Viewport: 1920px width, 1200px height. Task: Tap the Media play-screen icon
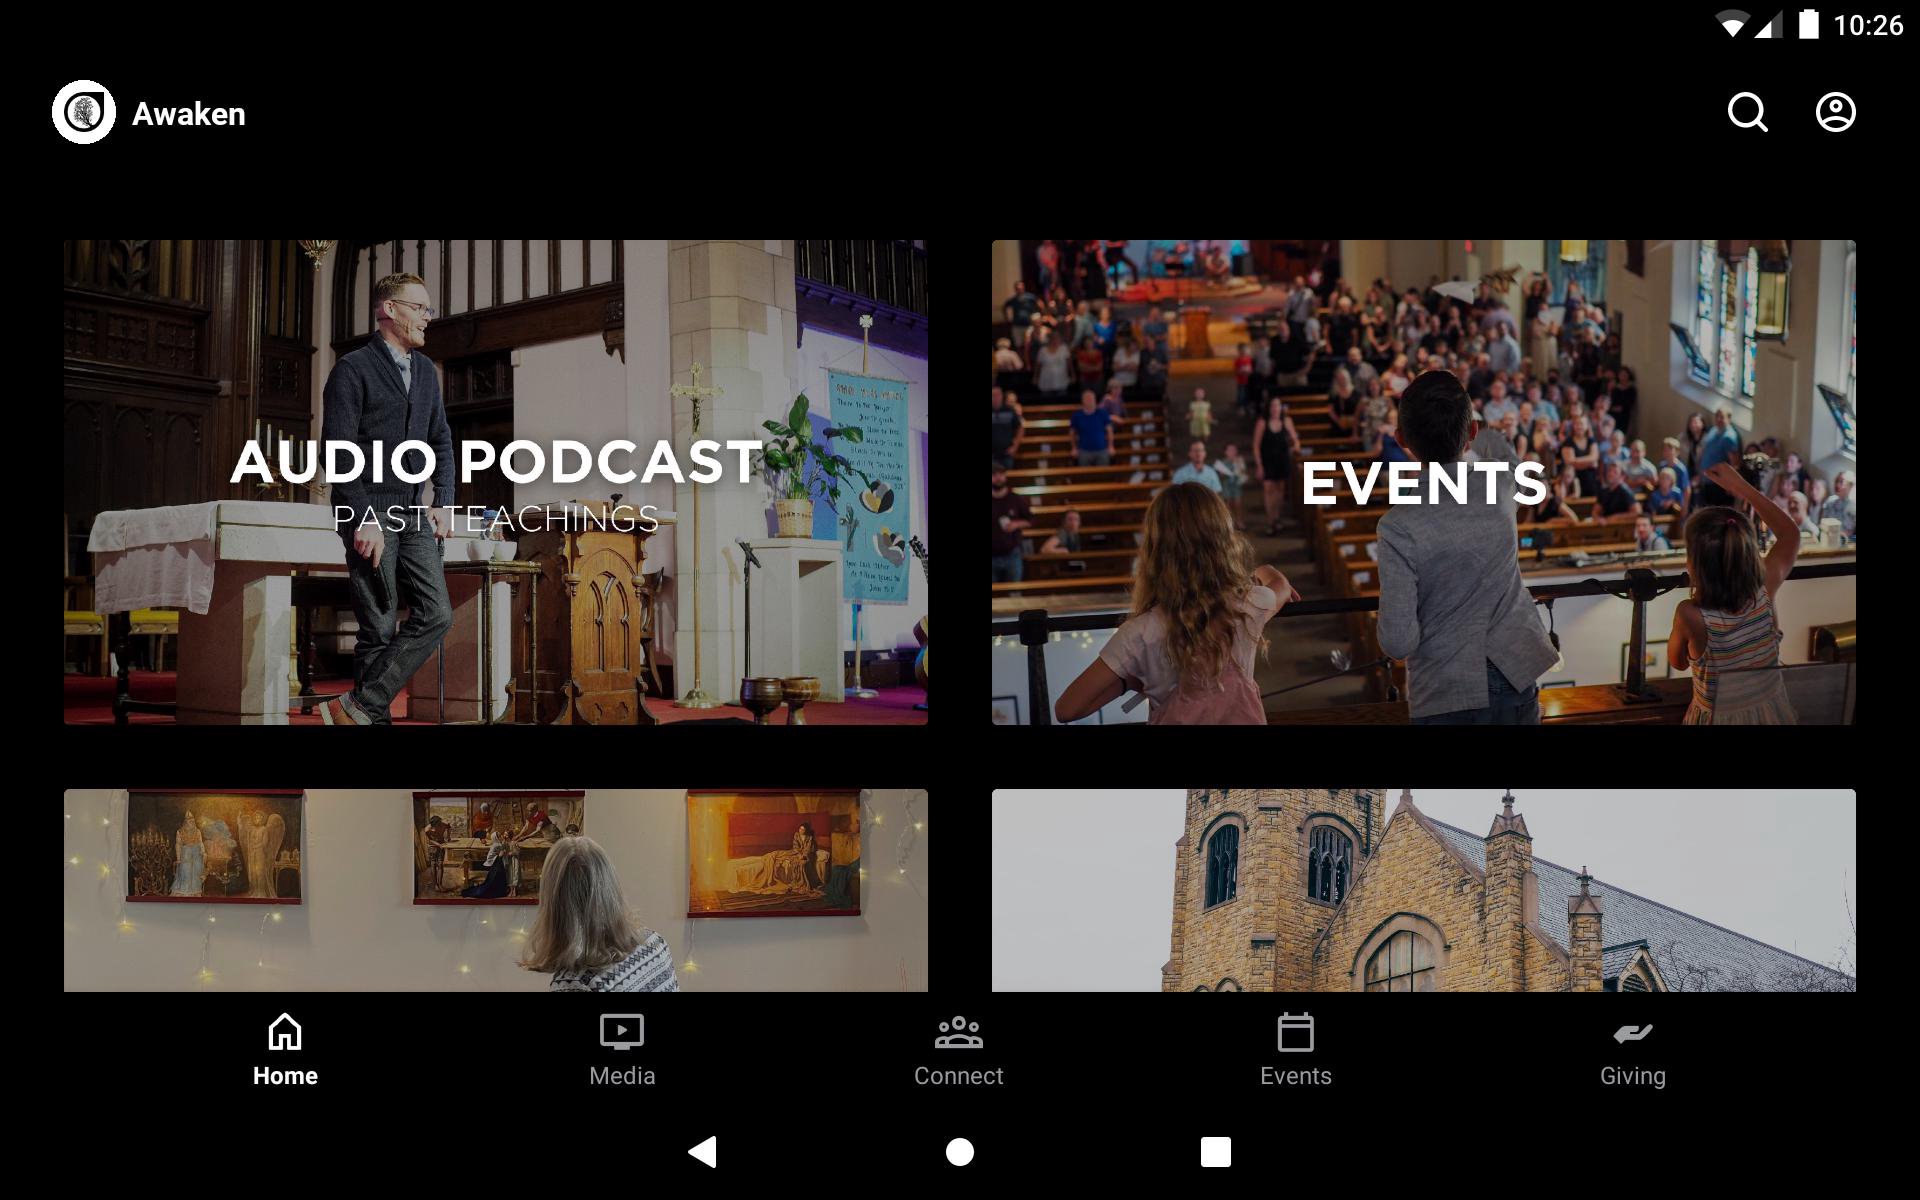point(621,1031)
